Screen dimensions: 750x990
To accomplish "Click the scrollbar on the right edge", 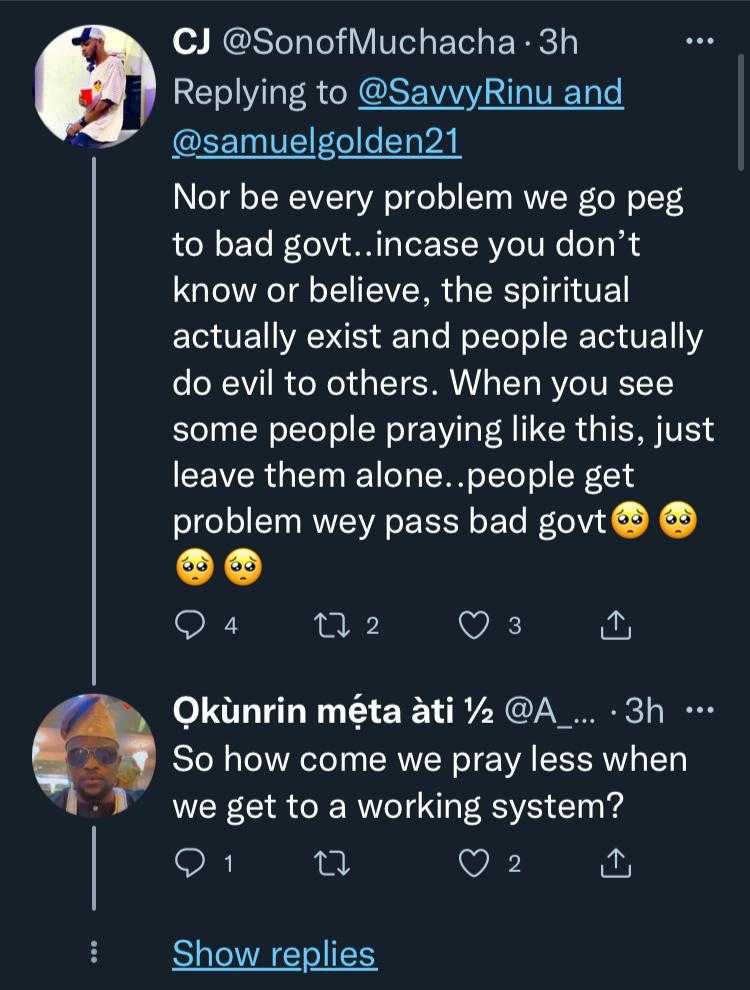I will pos(741,150).
